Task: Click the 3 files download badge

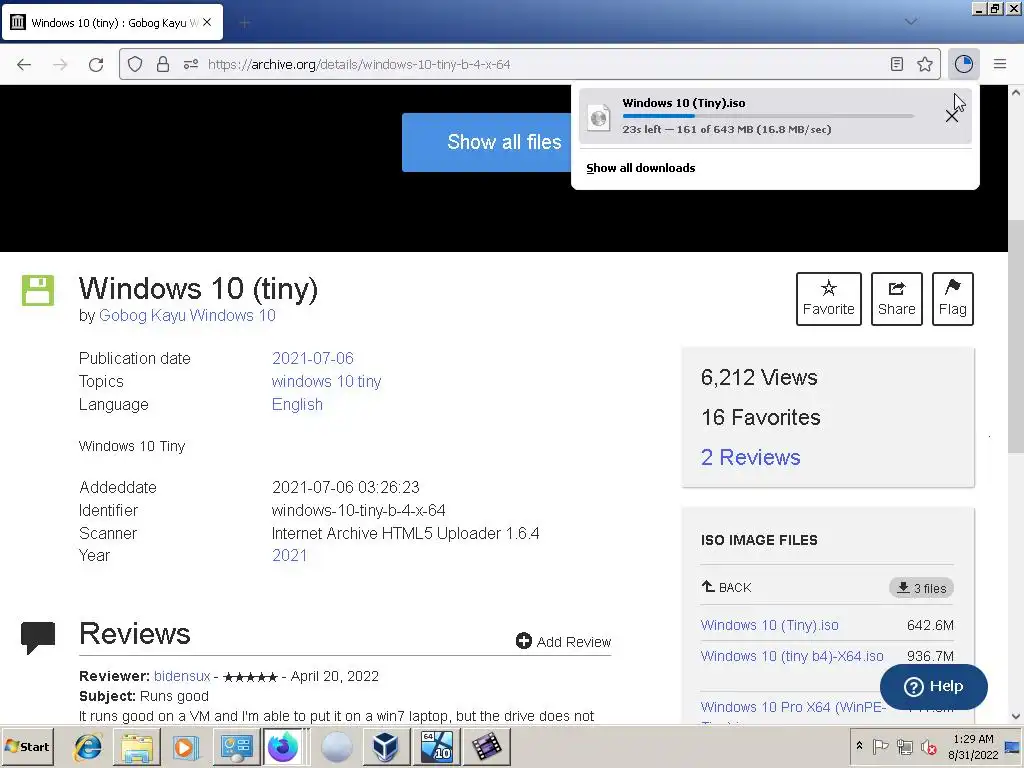Action: point(921,588)
